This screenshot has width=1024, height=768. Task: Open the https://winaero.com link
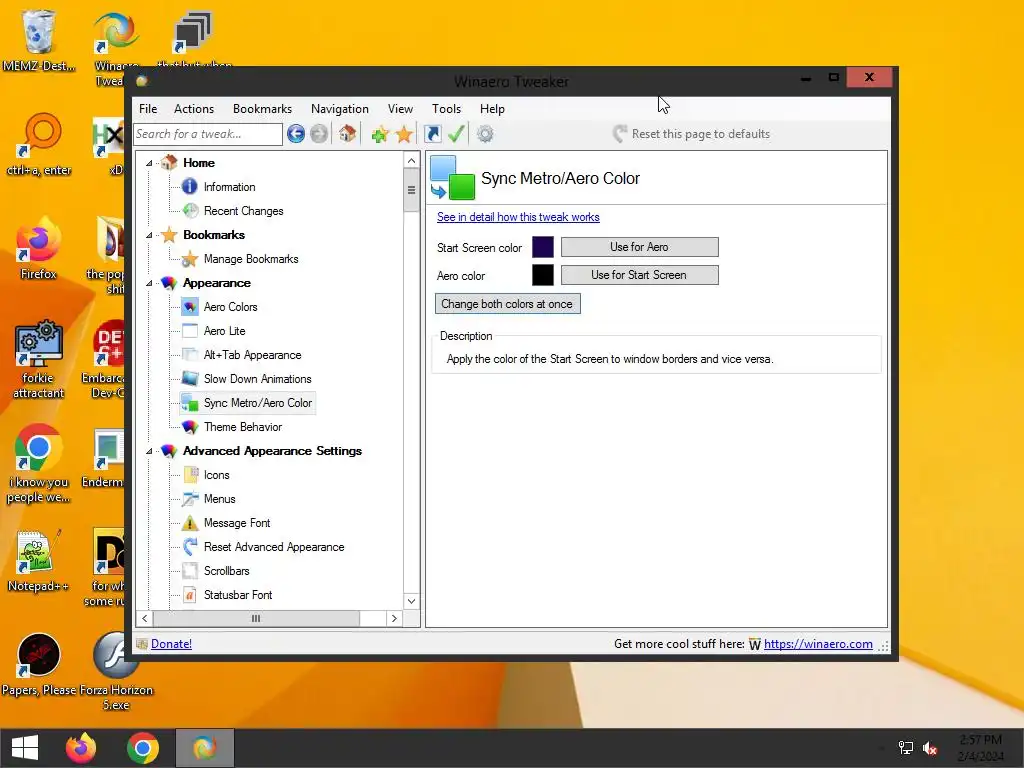pos(818,644)
